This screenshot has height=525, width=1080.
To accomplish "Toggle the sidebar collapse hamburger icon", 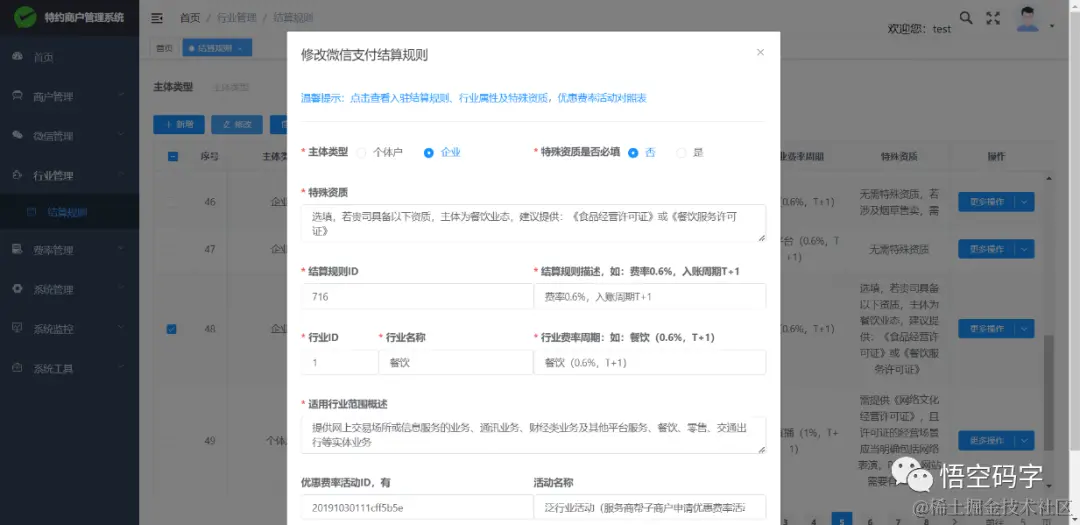I will click(x=157, y=18).
